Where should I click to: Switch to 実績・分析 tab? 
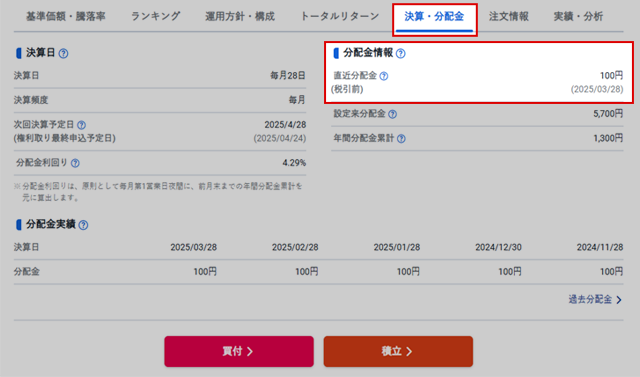(578, 16)
